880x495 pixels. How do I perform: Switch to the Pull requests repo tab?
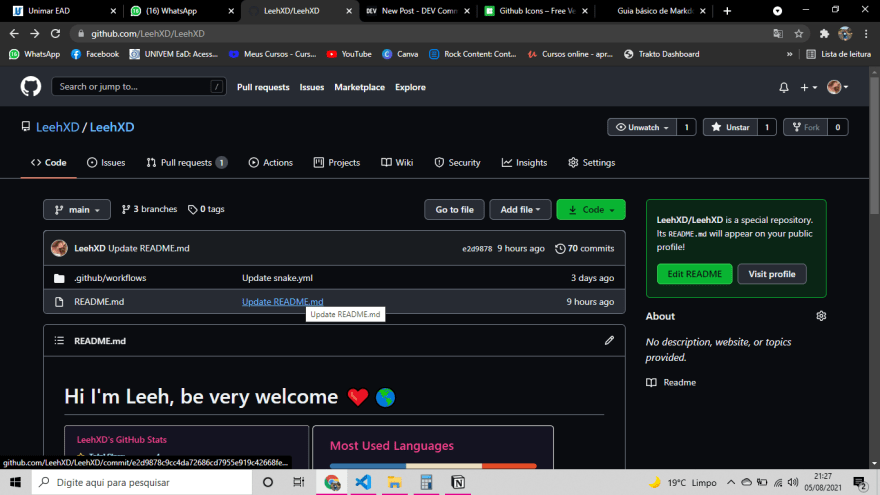[x=186, y=163]
